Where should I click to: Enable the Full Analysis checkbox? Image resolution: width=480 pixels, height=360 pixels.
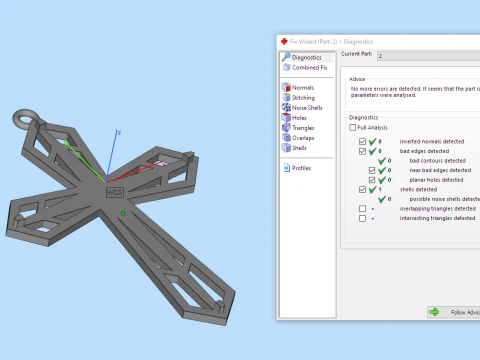[x=353, y=127]
